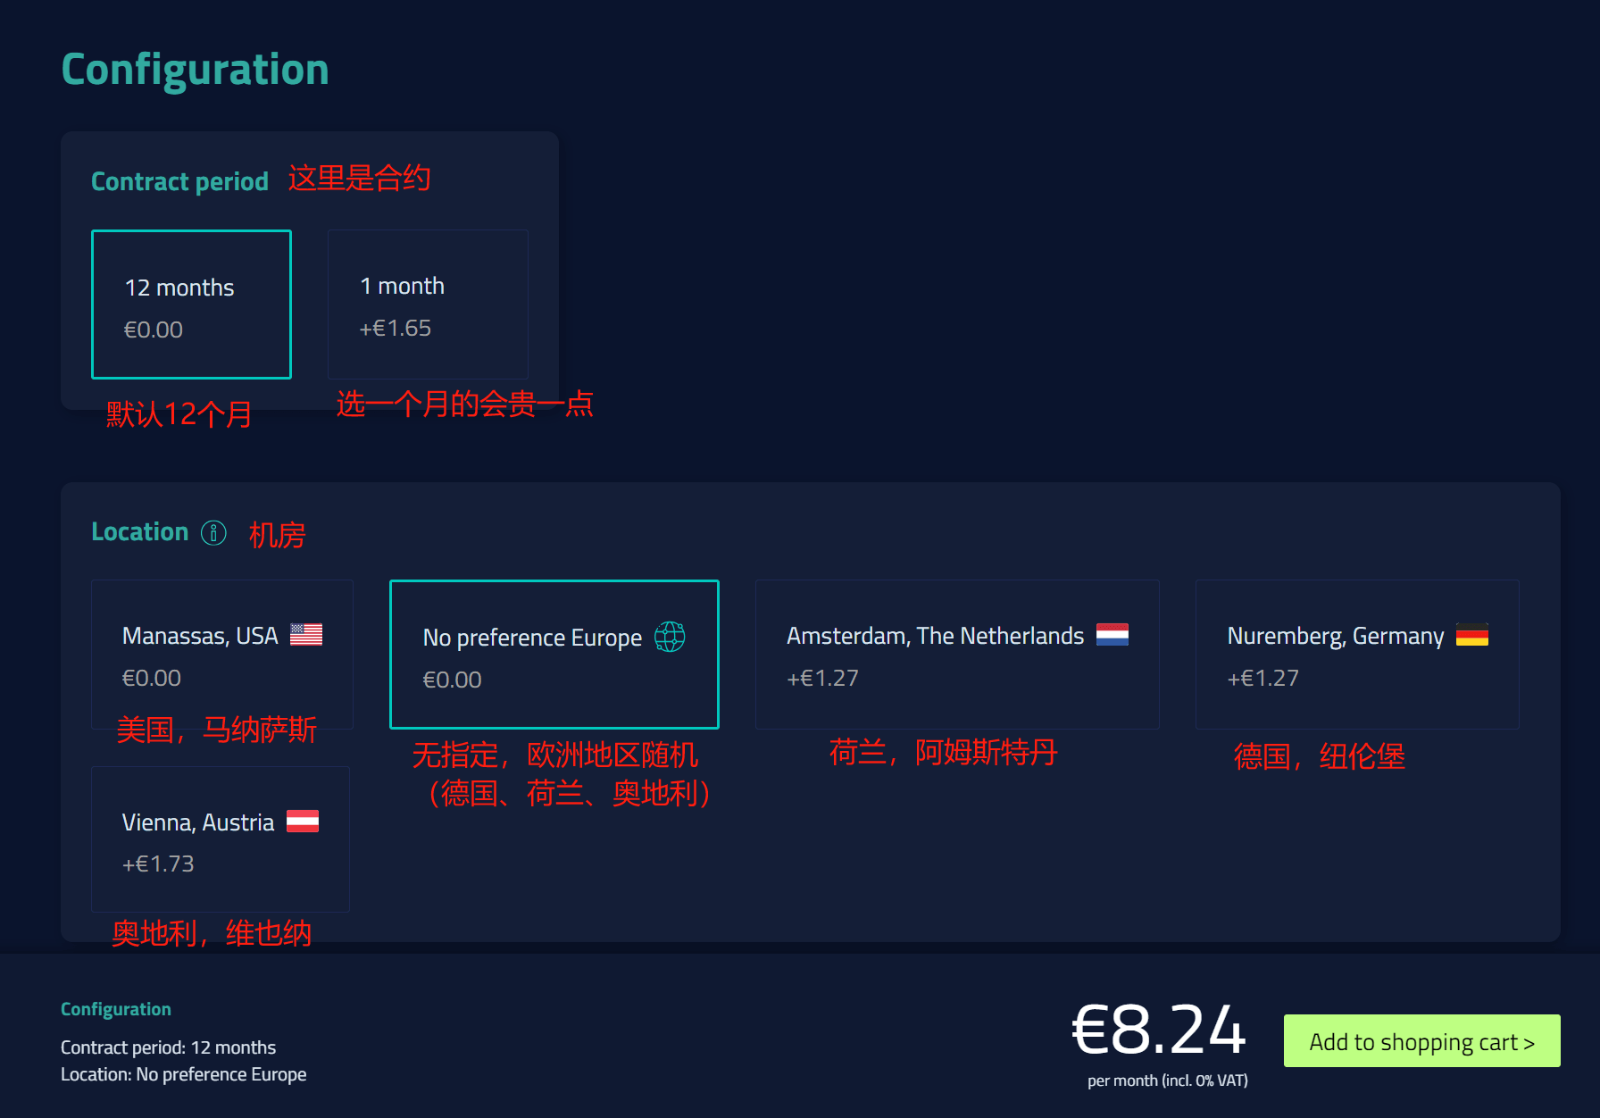Click the USA flag icon
The height and width of the screenshot is (1118, 1600).
tap(306, 635)
